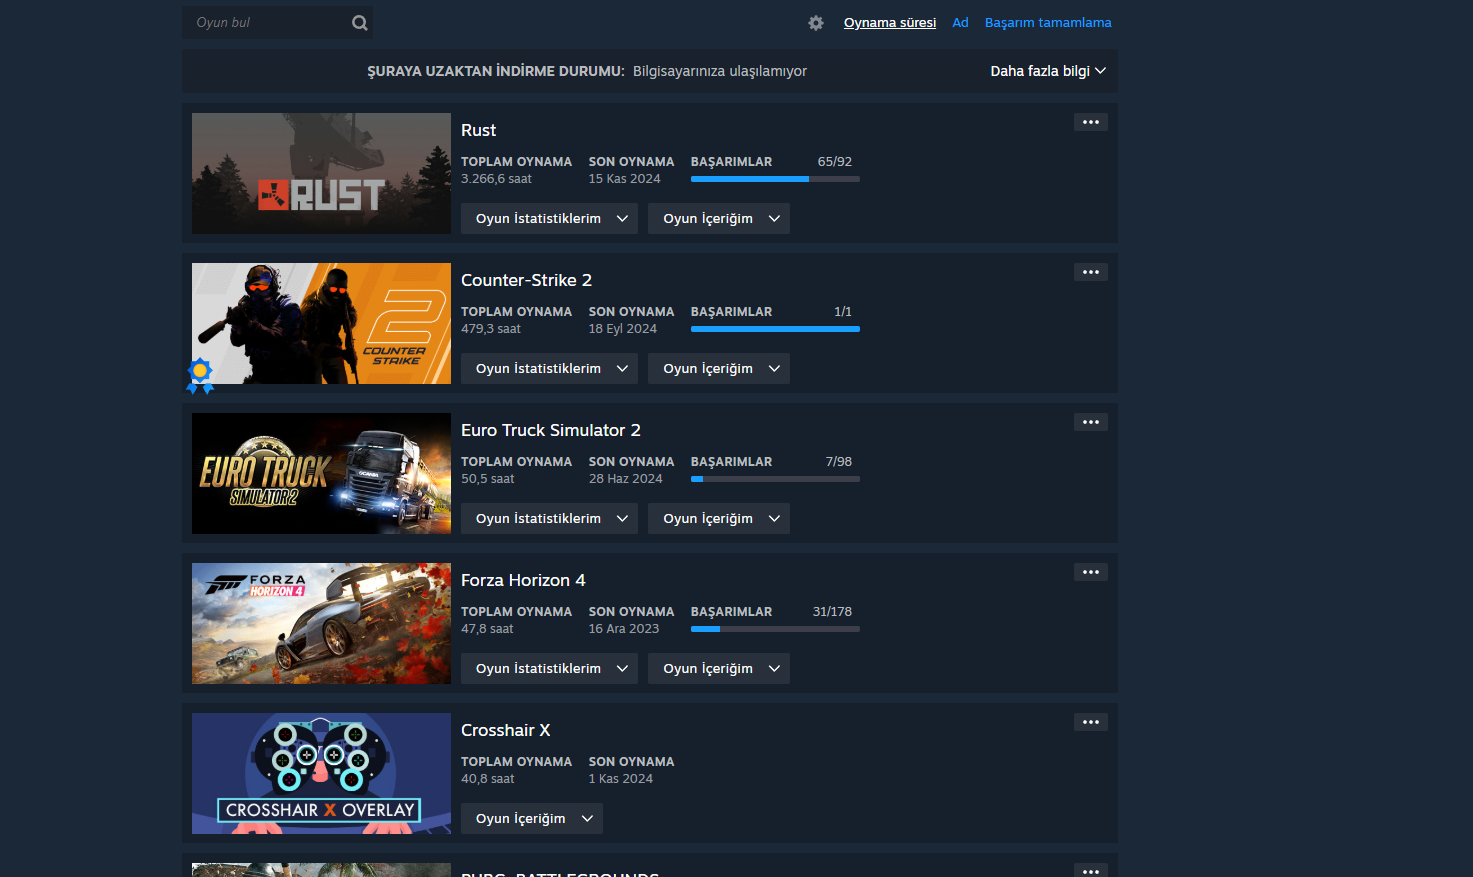The image size is (1473, 877).
Task: Click Forza Horizon 4's 47,8 saat playtime
Action: [487, 629]
